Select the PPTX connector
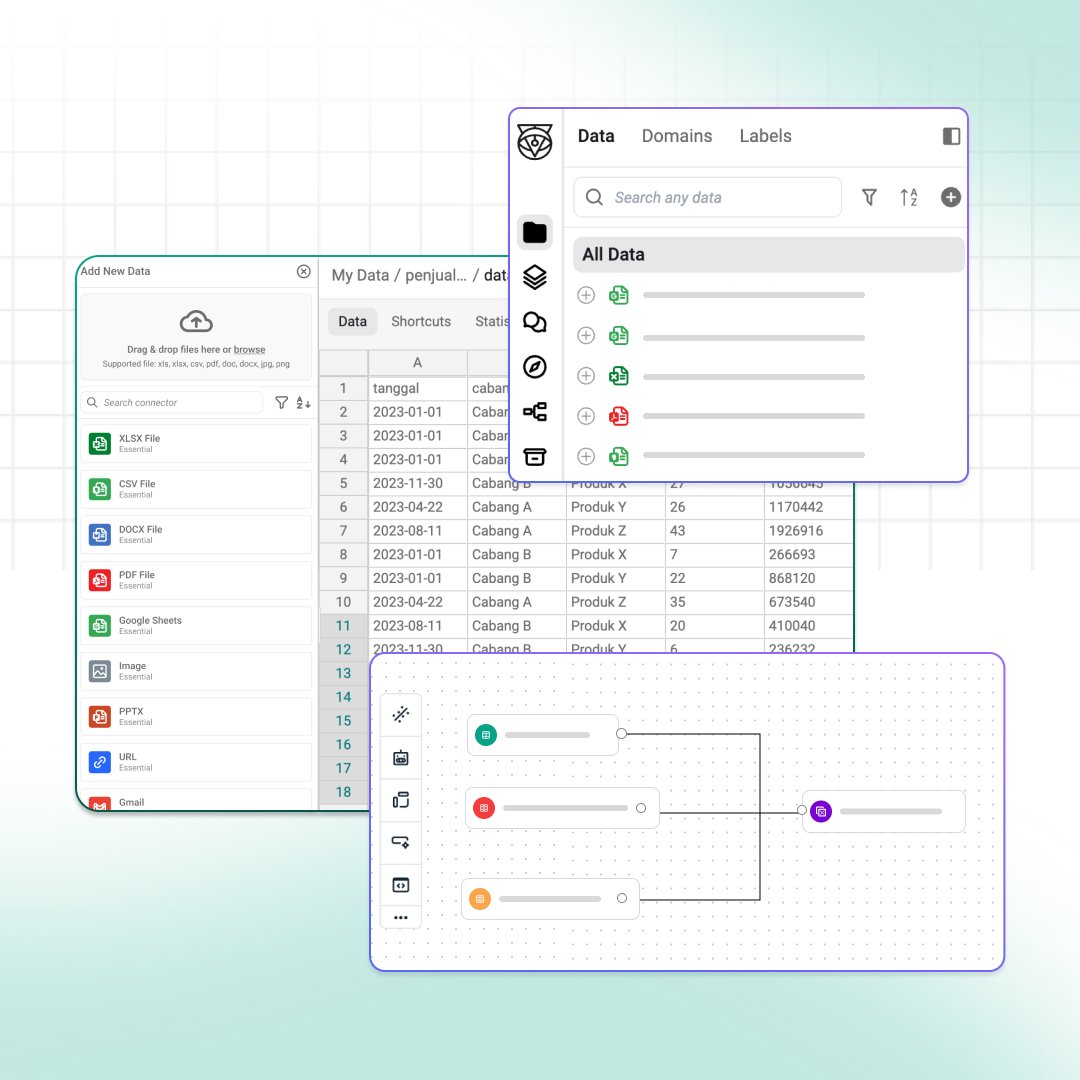1080x1080 pixels. click(x=196, y=716)
